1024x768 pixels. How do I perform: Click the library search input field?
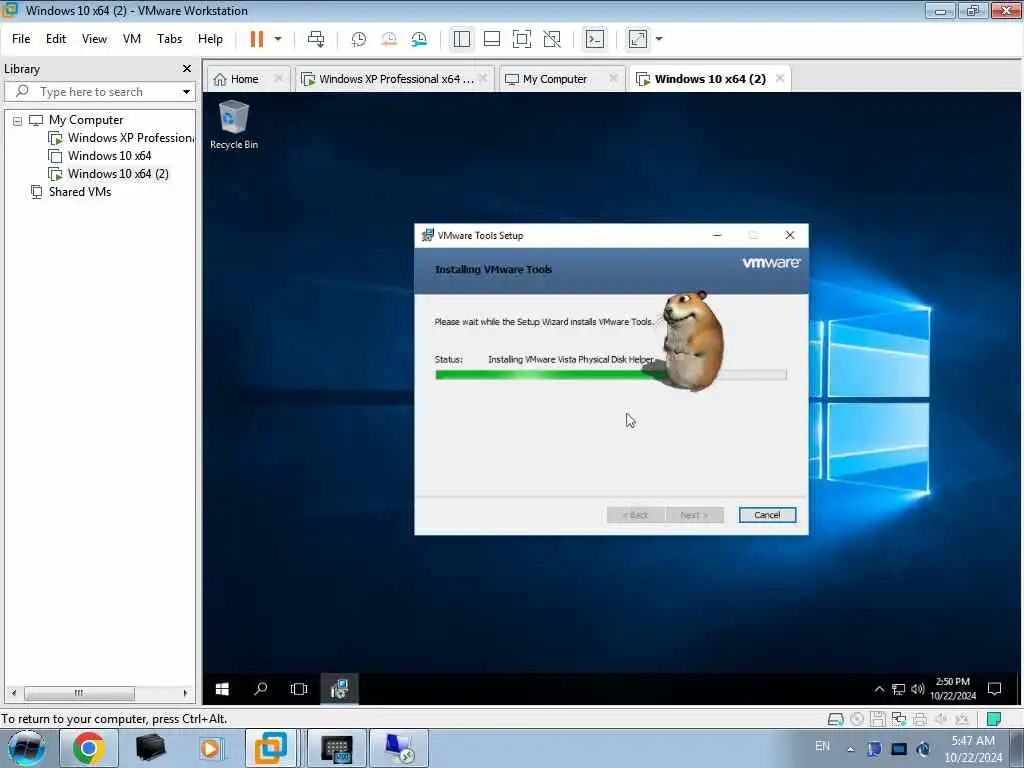[x=99, y=92]
